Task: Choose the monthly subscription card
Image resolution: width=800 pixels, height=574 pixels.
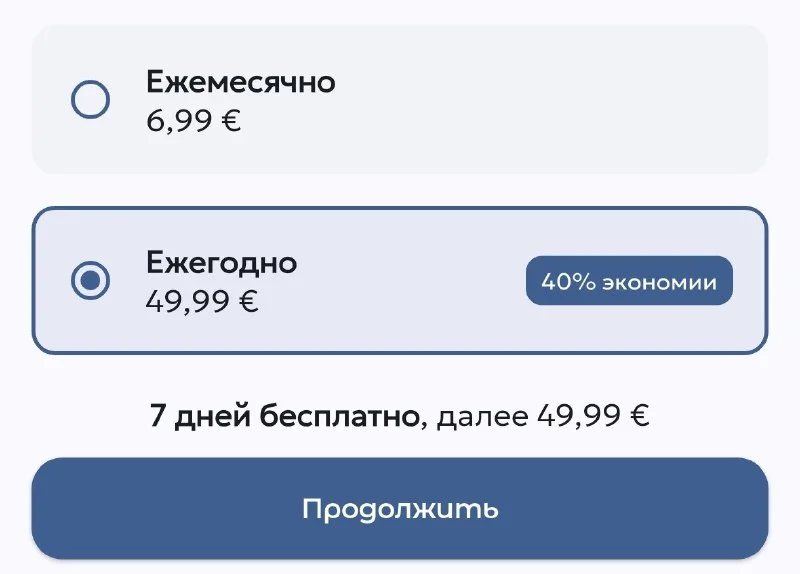Action: [400, 100]
